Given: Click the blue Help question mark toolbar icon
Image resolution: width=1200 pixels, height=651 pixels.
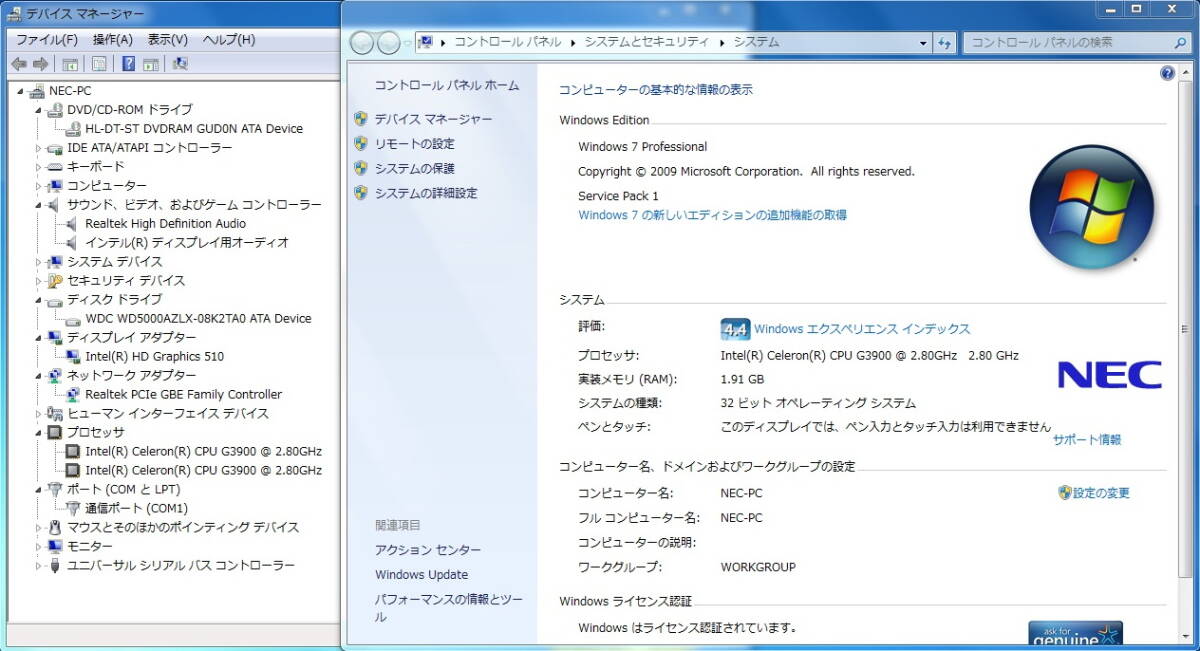Looking at the screenshot, I should (x=128, y=64).
